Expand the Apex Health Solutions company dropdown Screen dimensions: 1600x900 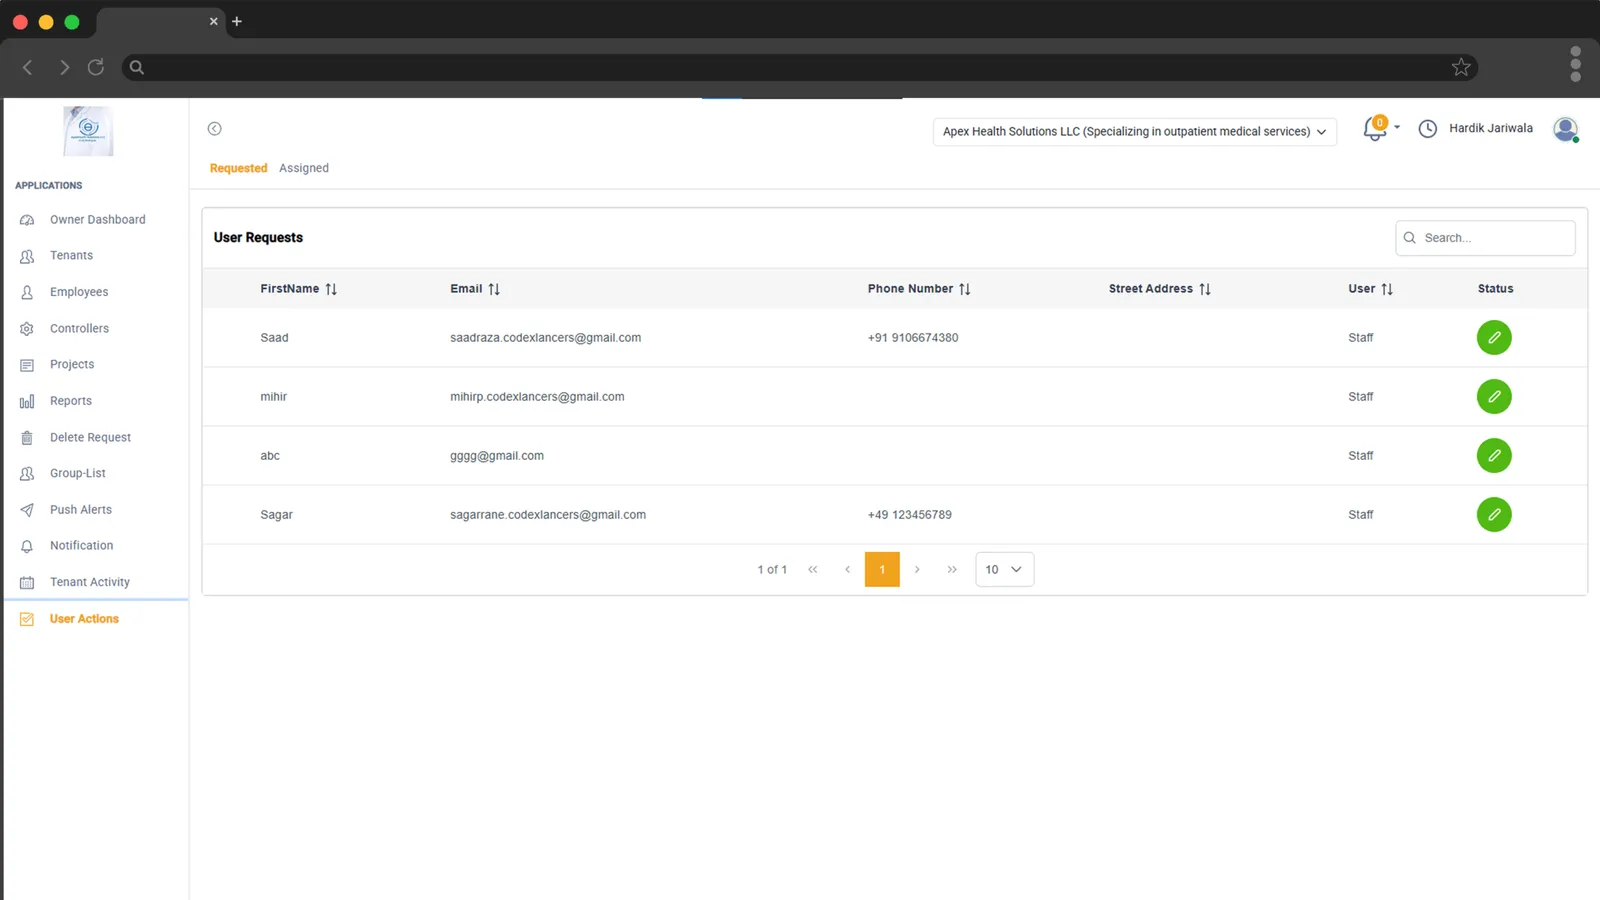pos(1135,132)
